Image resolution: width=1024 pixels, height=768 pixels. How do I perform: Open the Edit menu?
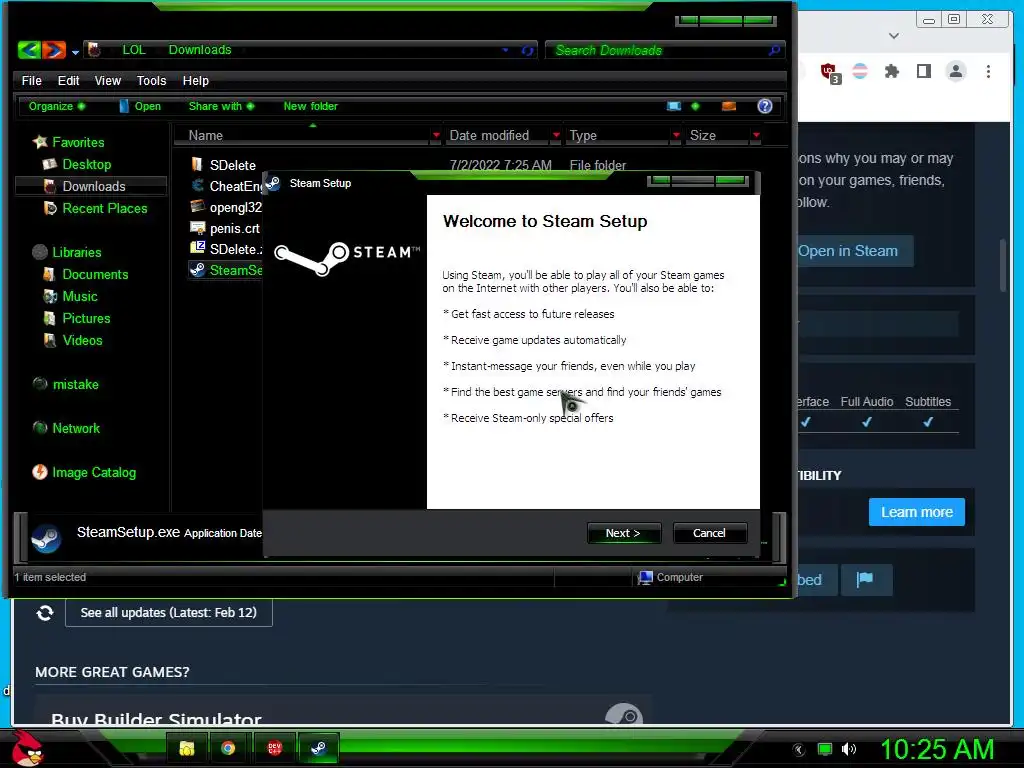(68, 80)
